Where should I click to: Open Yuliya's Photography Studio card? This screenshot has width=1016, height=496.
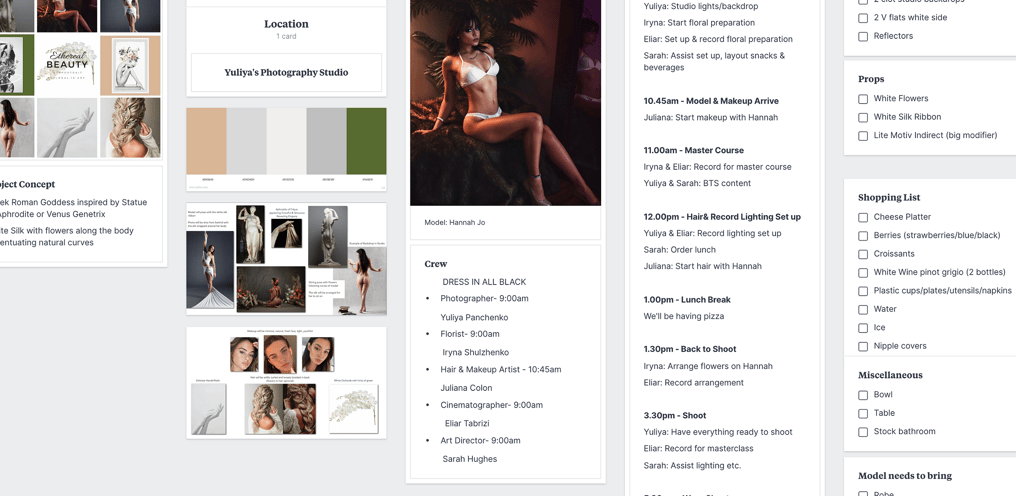click(x=286, y=73)
